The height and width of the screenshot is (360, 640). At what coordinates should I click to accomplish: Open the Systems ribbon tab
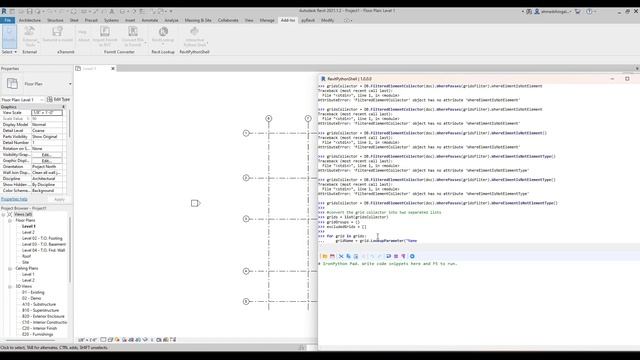(111, 20)
